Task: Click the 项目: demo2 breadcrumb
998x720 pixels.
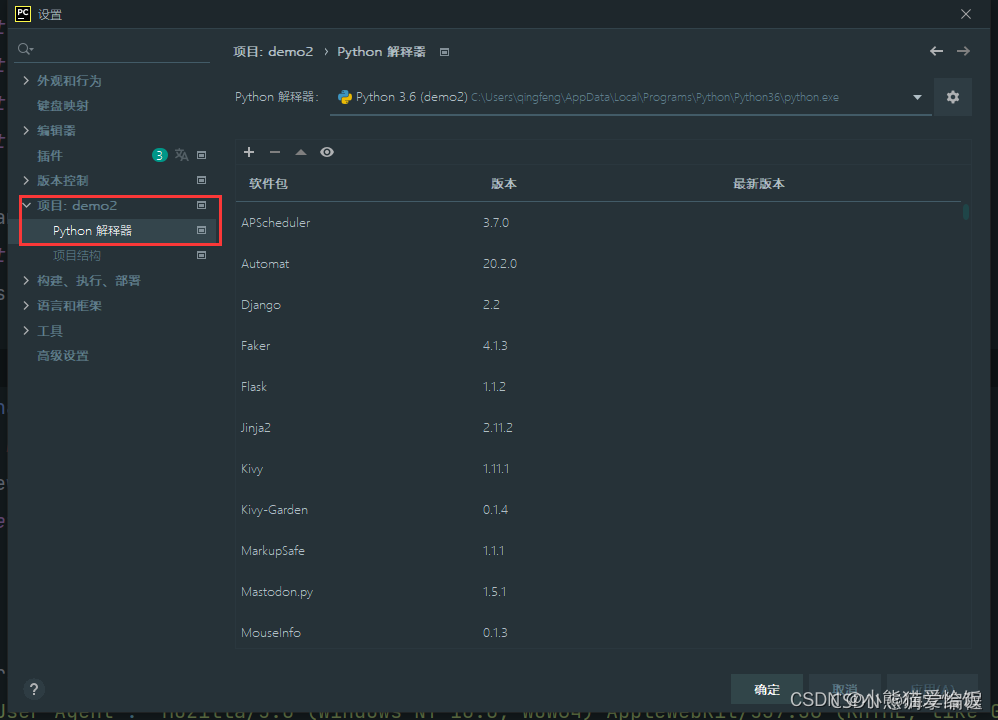Action: pyautogui.click(x=273, y=52)
